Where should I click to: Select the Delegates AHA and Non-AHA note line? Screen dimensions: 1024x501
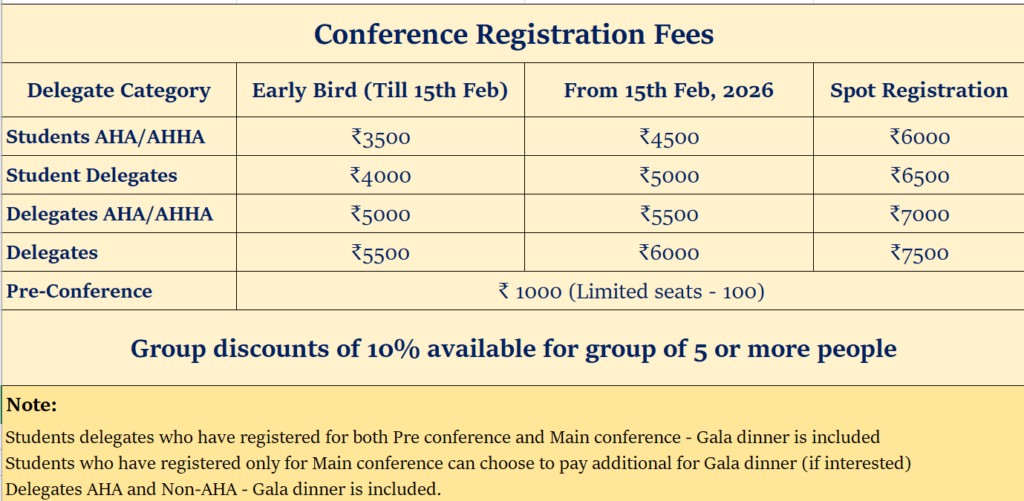click(223, 489)
